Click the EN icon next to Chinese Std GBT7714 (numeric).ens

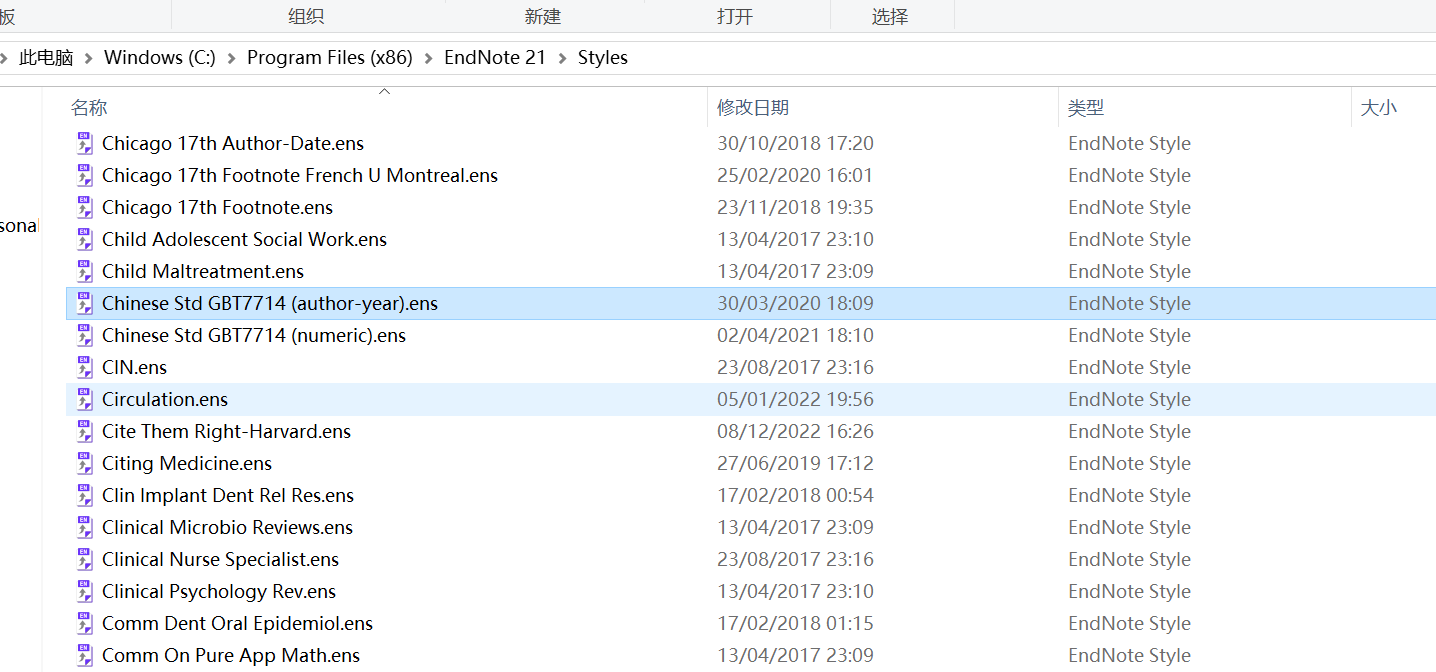(x=84, y=335)
